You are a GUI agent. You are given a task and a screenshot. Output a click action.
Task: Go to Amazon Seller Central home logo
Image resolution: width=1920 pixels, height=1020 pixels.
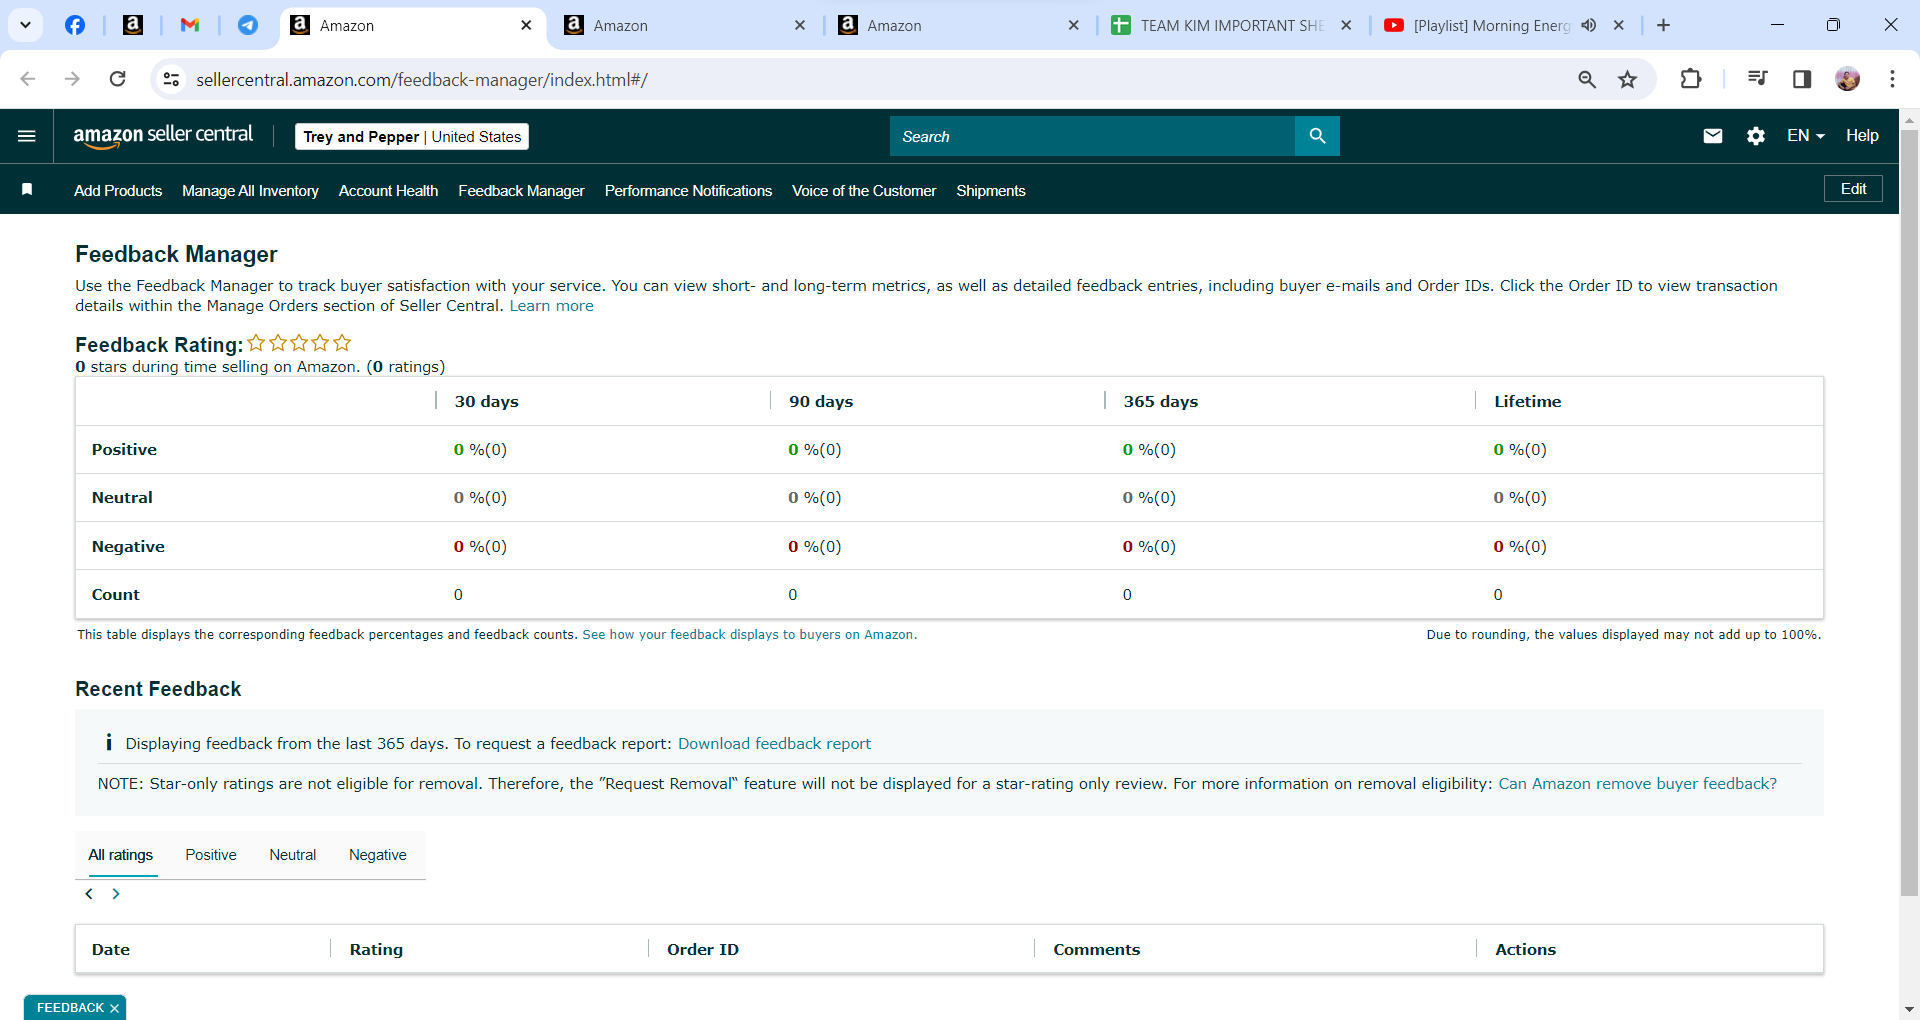[163, 136]
